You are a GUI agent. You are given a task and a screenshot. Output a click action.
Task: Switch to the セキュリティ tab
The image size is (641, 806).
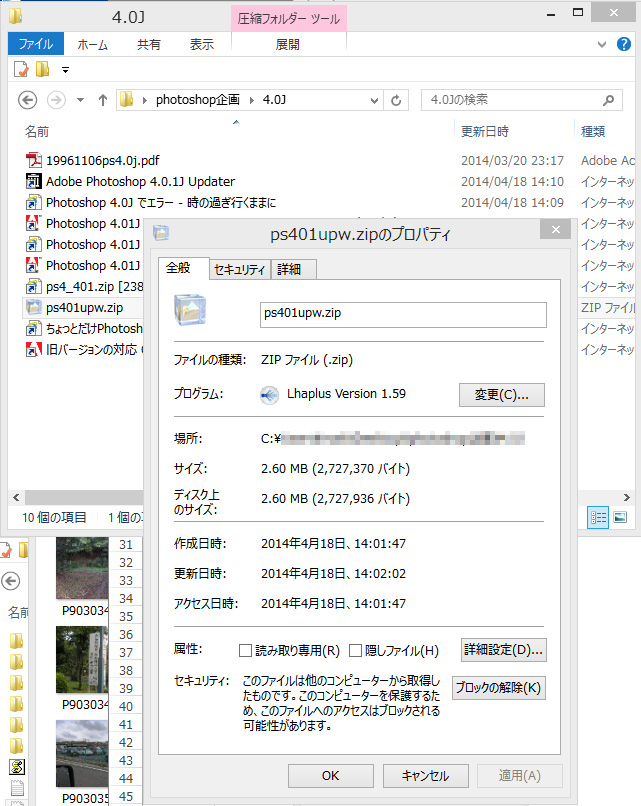(240, 269)
